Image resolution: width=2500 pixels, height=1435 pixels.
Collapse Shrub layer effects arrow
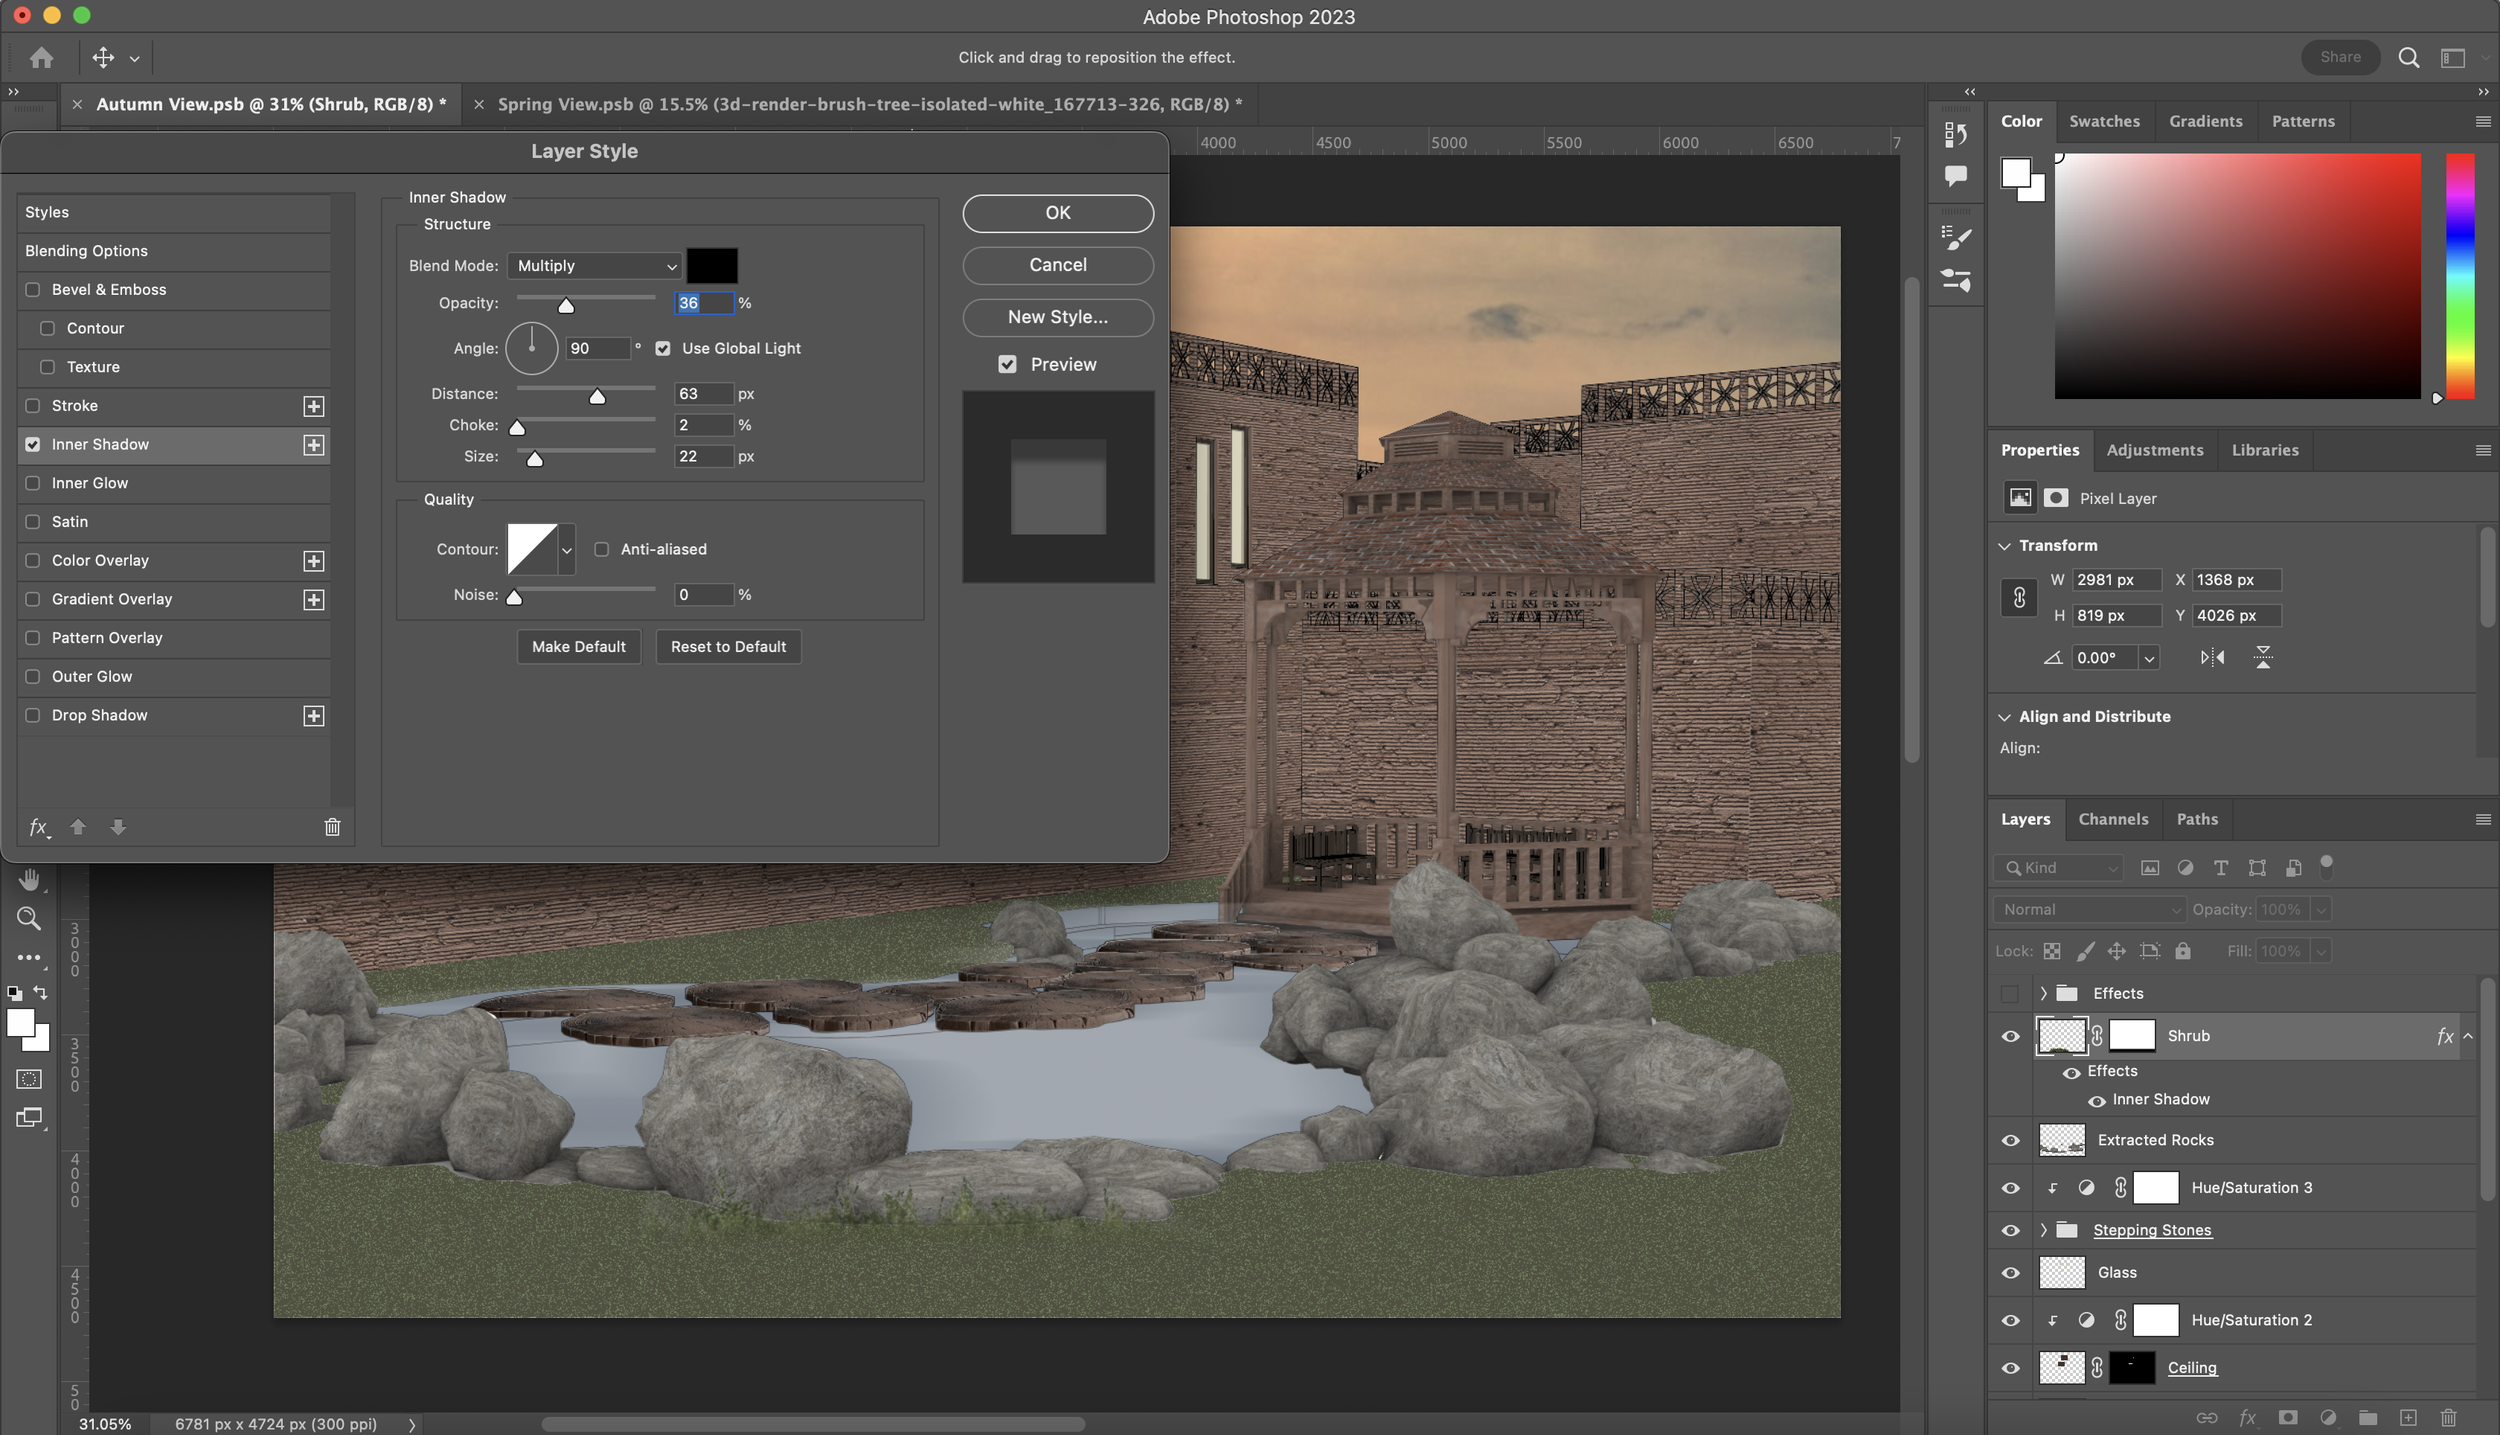(x=2468, y=1036)
